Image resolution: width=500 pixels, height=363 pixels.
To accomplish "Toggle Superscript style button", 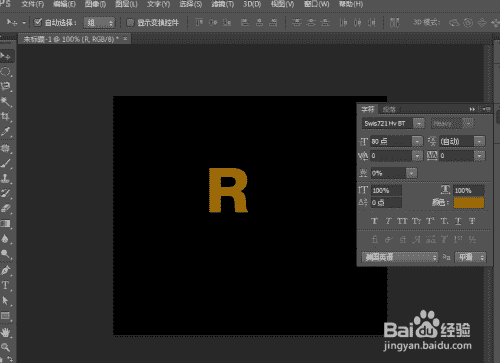I will (x=430, y=221).
